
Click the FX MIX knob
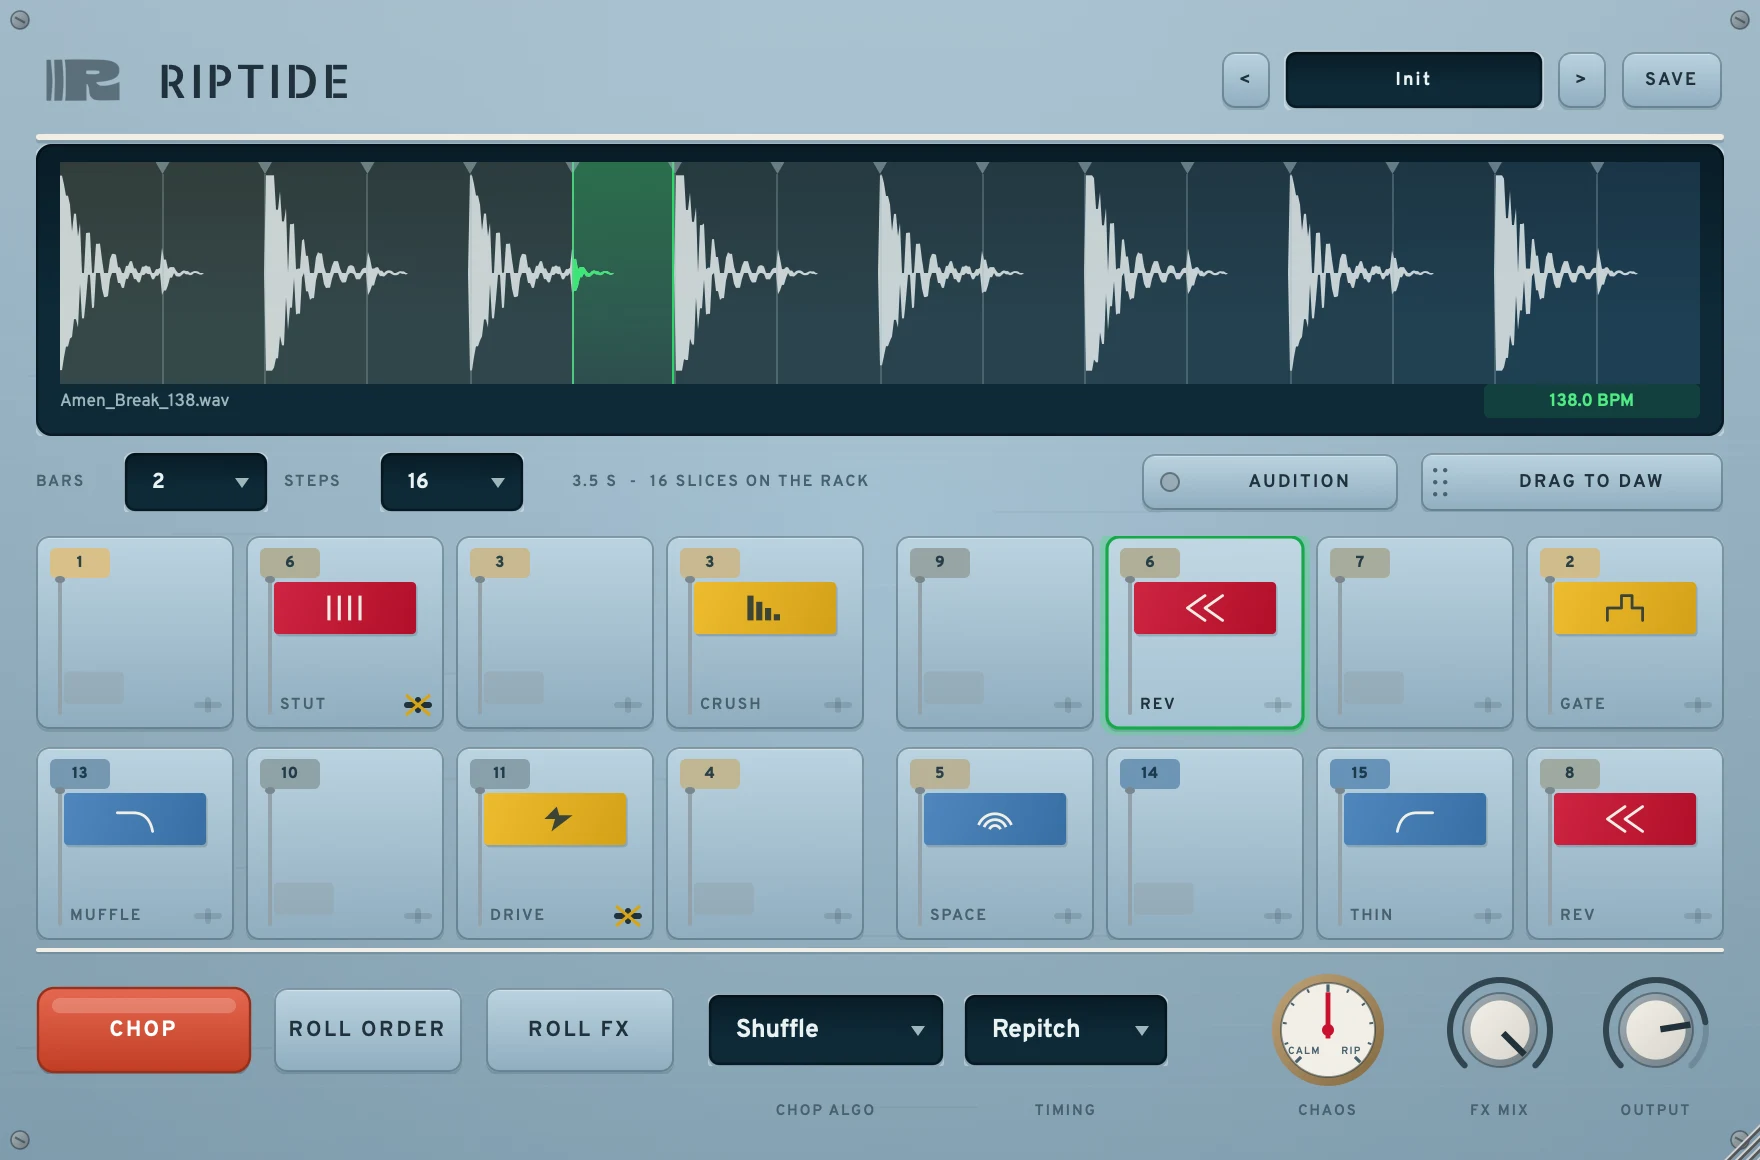pyautogui.click(x=1499, y=1031)
